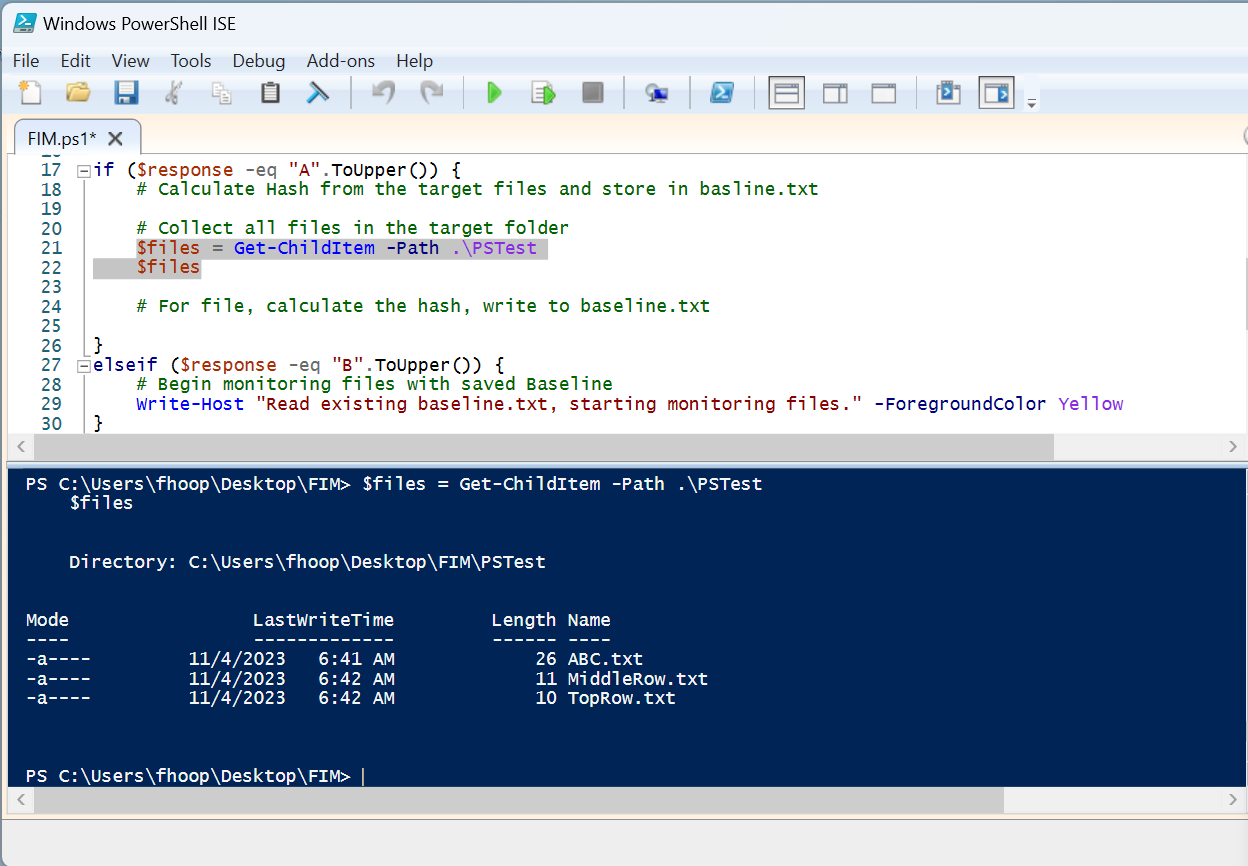Screen dimensions: 1248x866
Task: Create a new script file
Action: (29, 92)
